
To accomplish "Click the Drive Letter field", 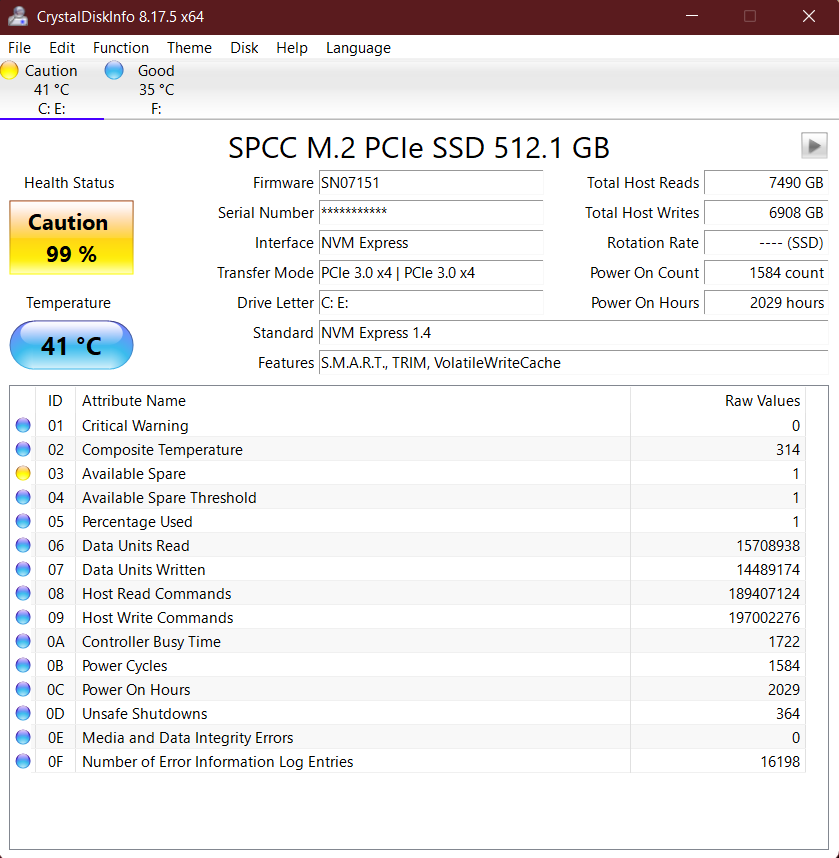I will point(431,303).
